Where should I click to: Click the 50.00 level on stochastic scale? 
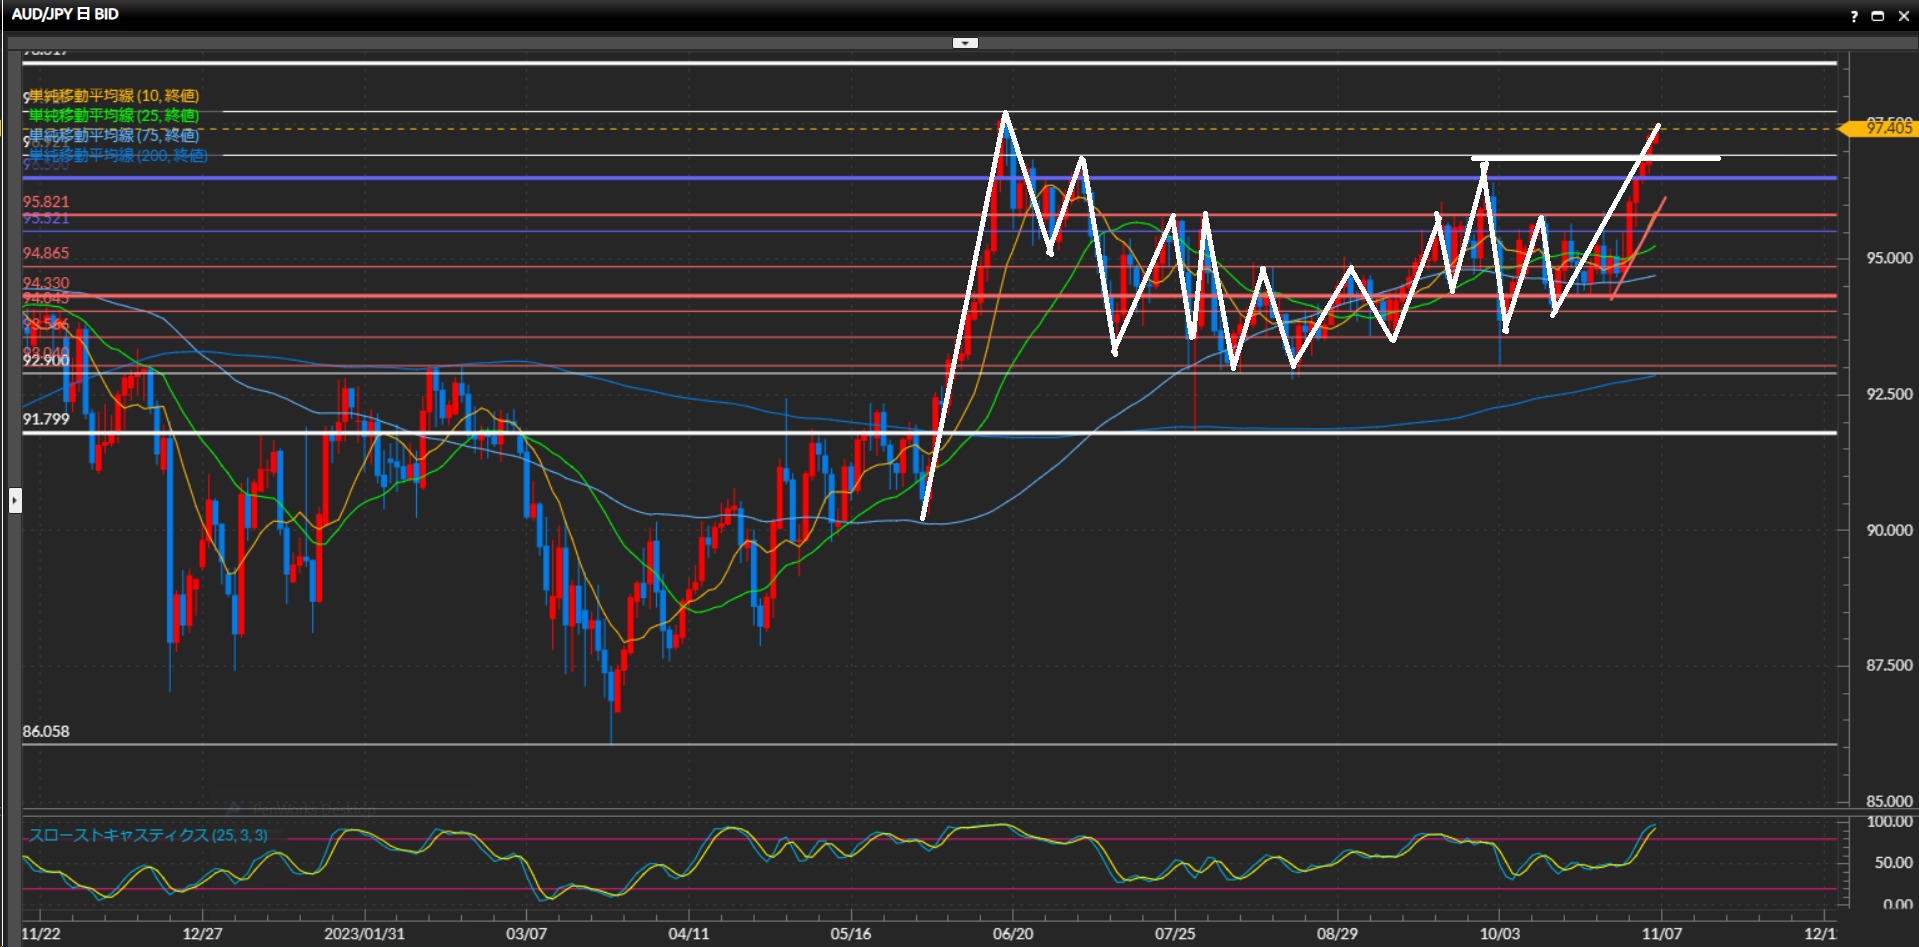(1893, 862)
